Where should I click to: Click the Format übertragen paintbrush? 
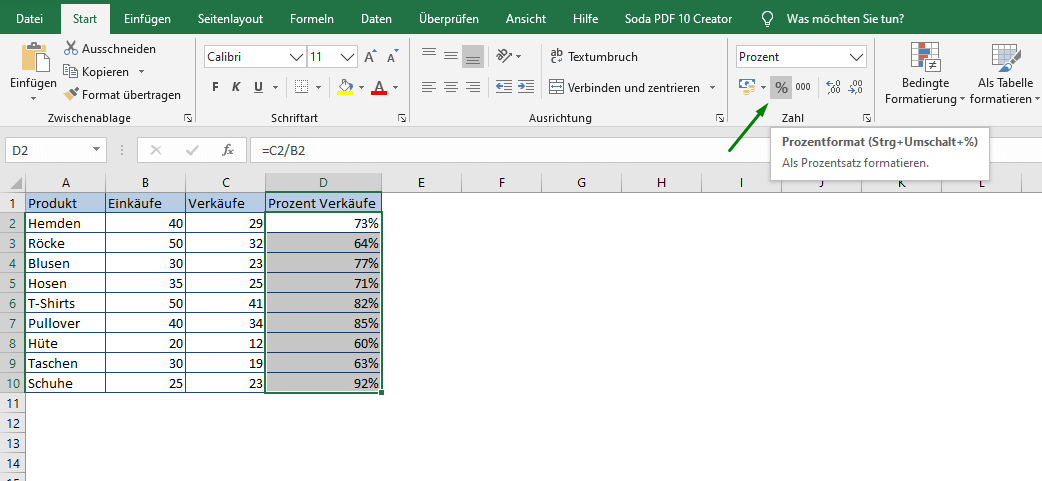tap(122, 95)
